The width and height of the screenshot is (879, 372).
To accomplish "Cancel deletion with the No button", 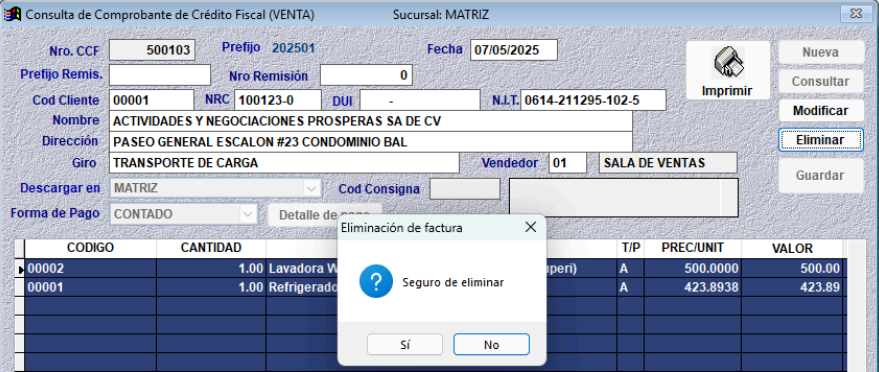I will coord(491,345).
